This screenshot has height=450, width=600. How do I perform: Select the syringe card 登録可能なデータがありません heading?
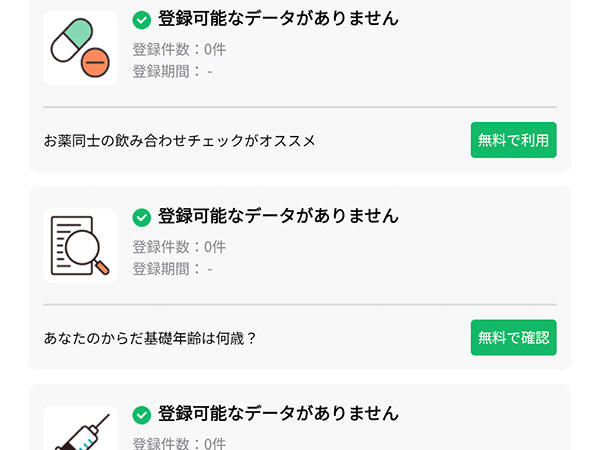(278, 414)
